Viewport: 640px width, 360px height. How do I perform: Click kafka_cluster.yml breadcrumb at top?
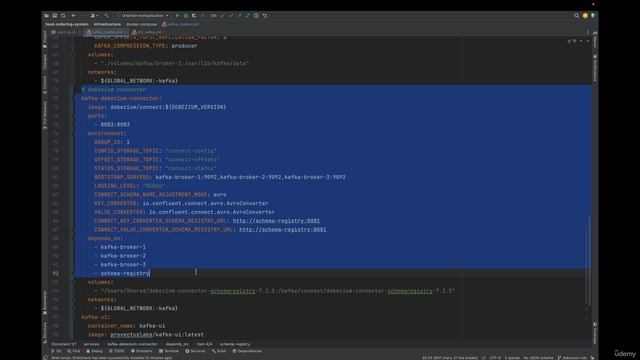click(x=180, y=24)
